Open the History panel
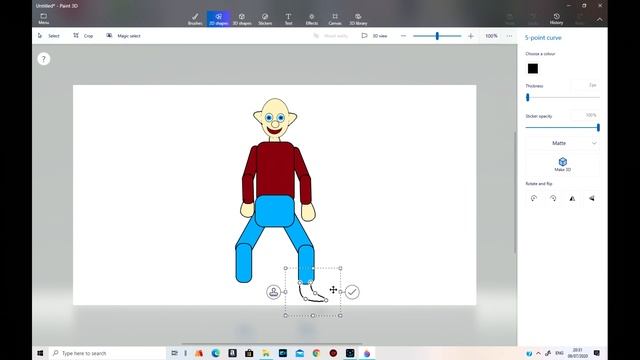The image size is (640, 360). (556, 19)
